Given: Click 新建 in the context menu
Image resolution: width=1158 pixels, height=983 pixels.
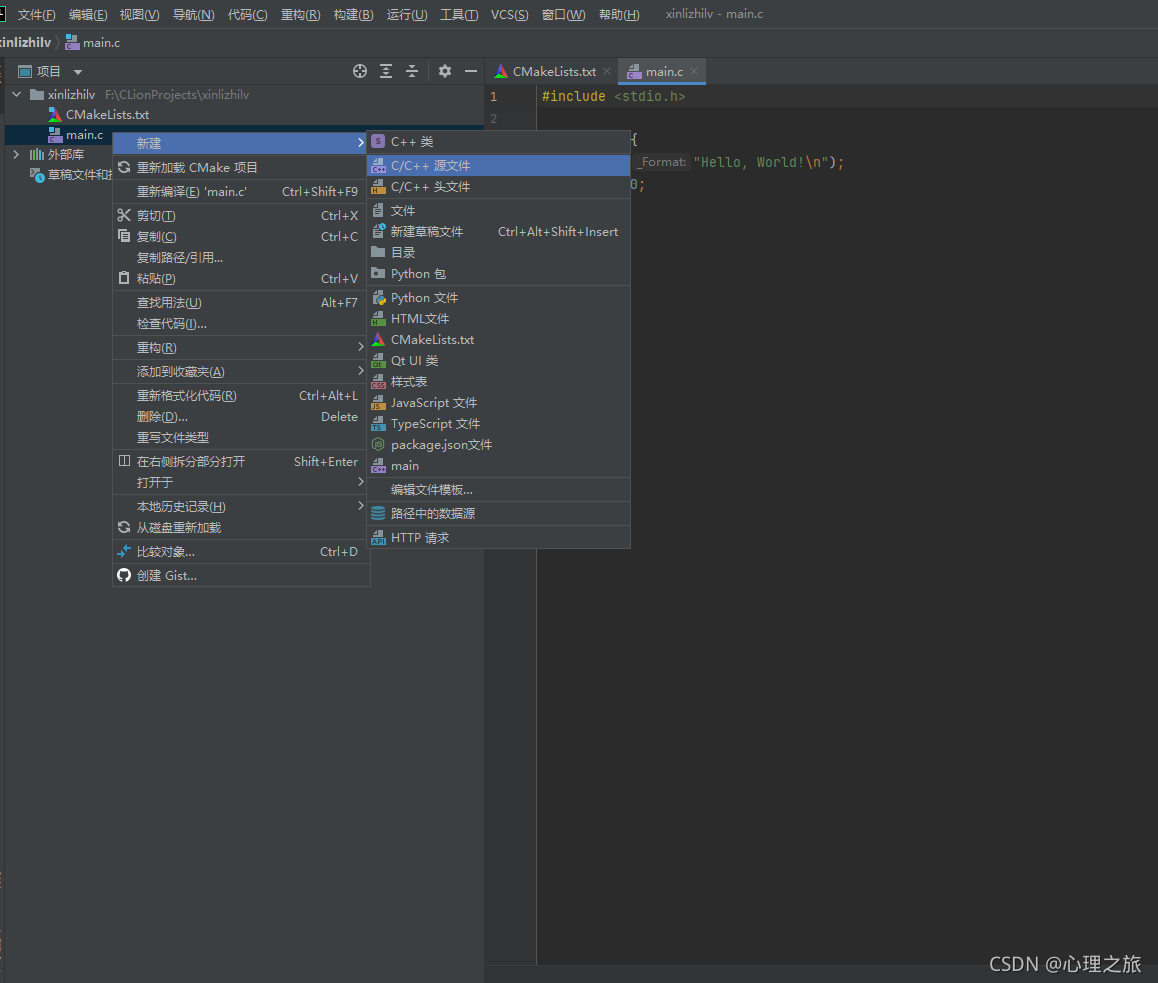Looking at the screenshot, I should coord(240,143).
